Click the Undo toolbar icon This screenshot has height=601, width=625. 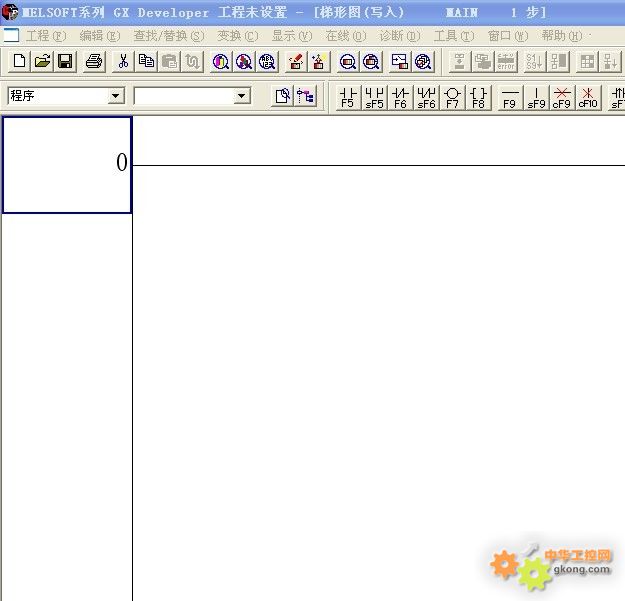[193, 61]
